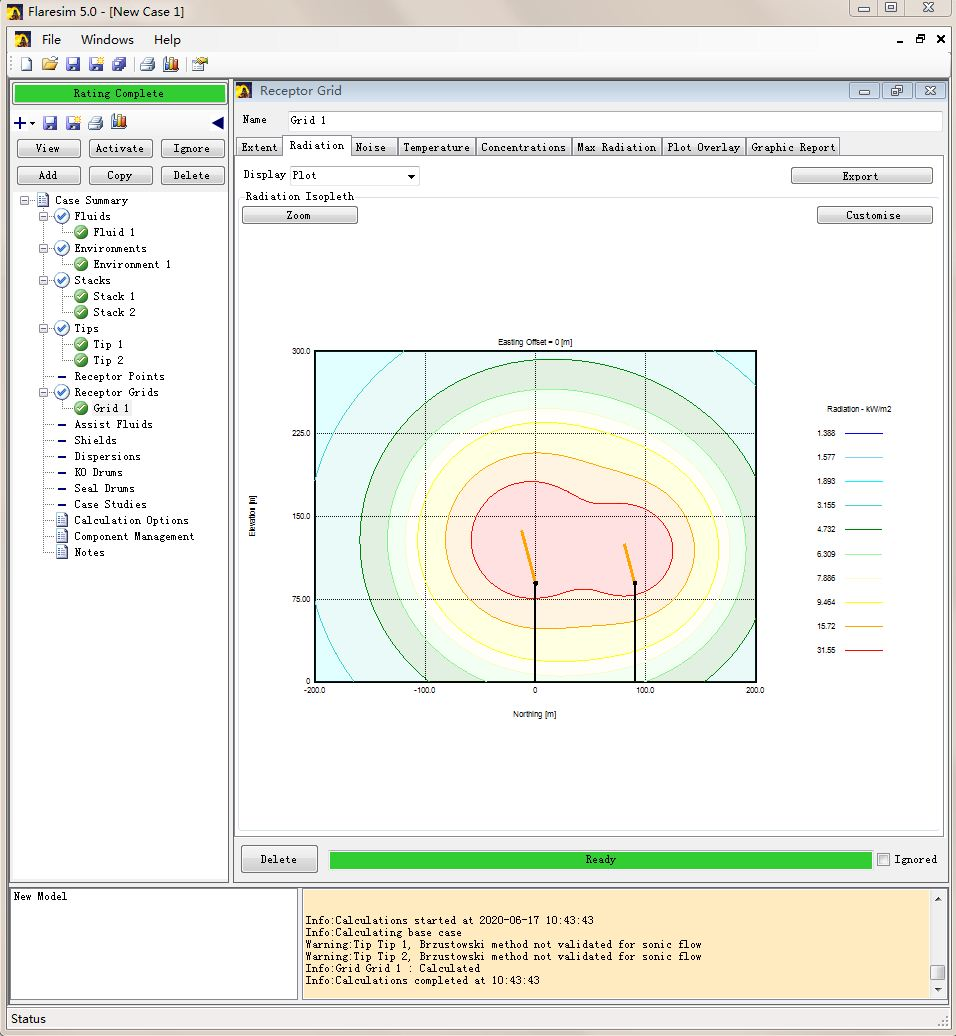
Task: Collapse the Fluids tree node
Action: tap(44, 216)
